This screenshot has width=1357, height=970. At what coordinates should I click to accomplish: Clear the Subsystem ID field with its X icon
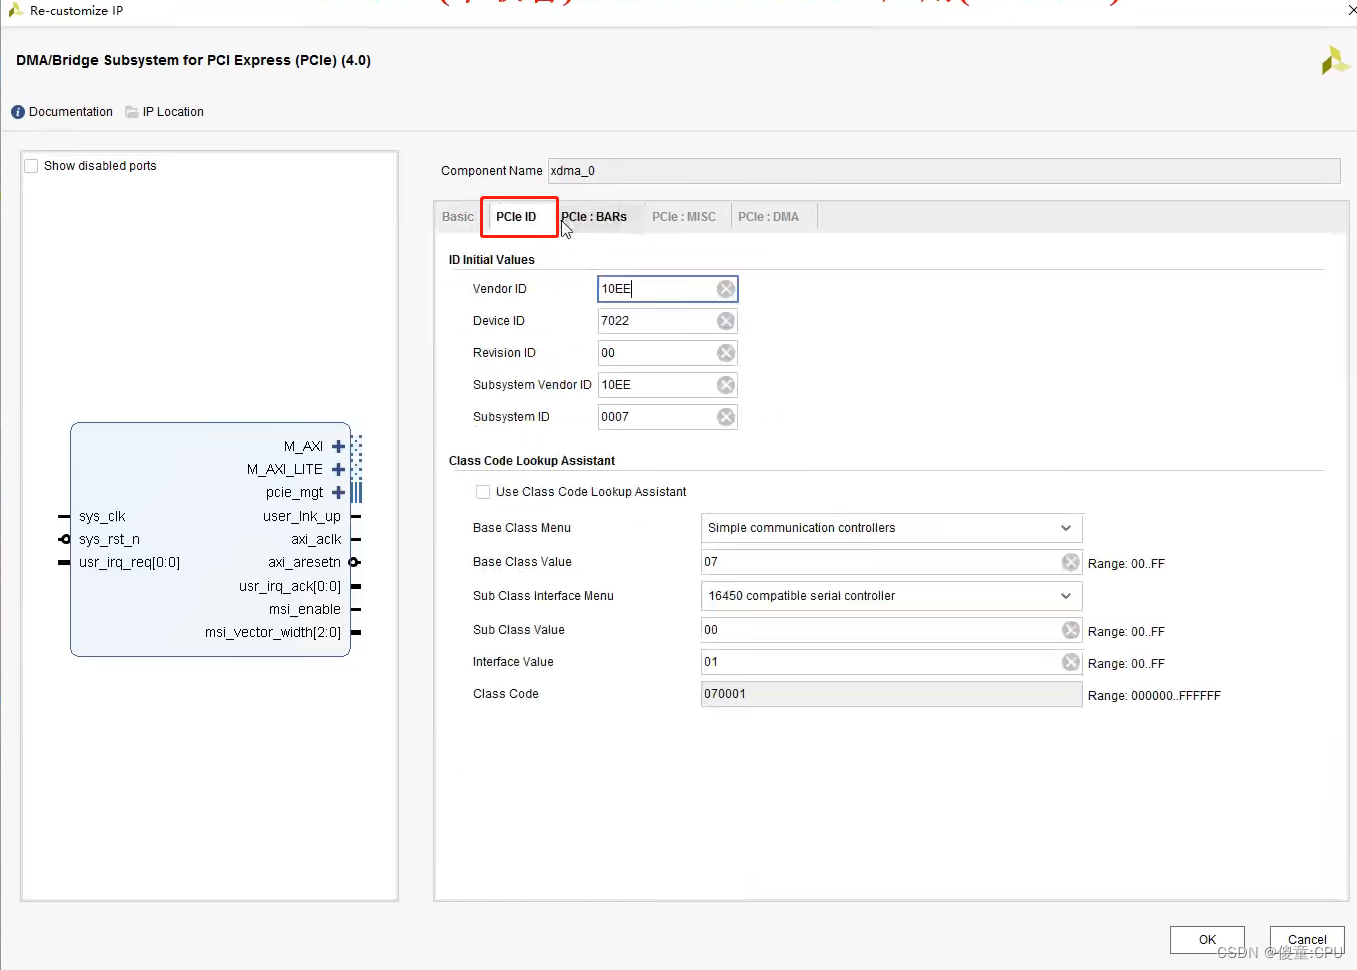coord(726,417)
